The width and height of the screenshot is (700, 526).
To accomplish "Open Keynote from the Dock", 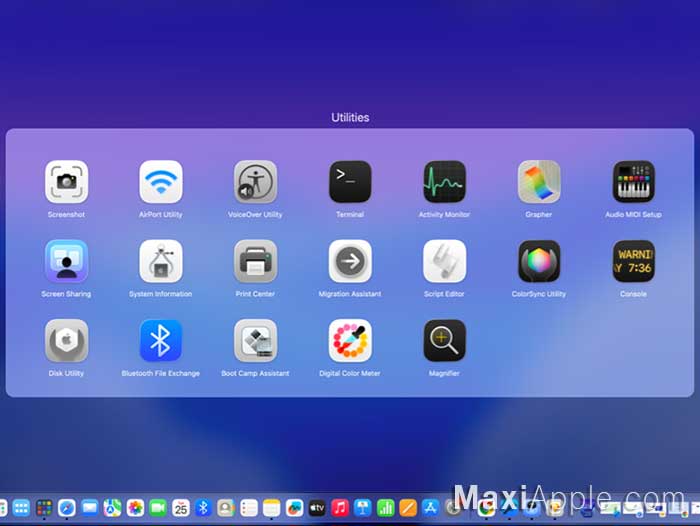I will point(362,508).
